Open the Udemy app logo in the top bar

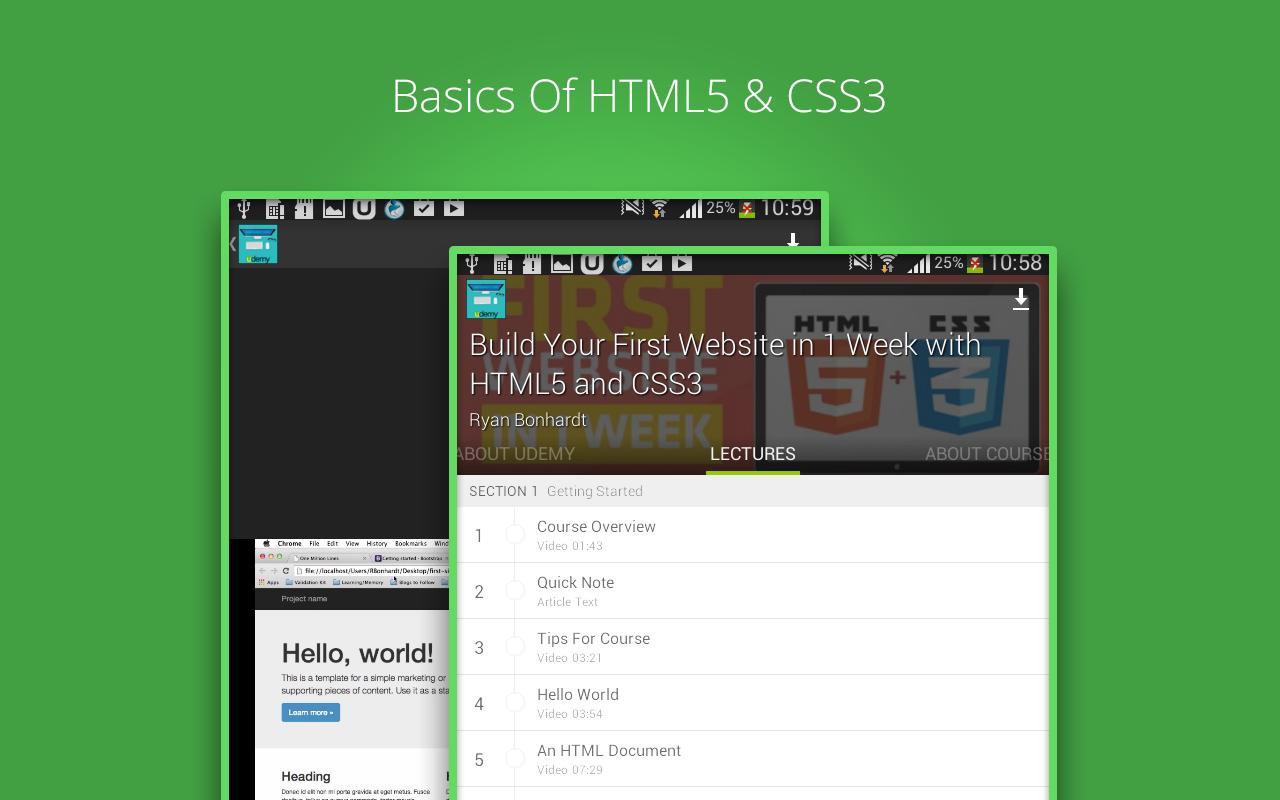click(485, 298)
